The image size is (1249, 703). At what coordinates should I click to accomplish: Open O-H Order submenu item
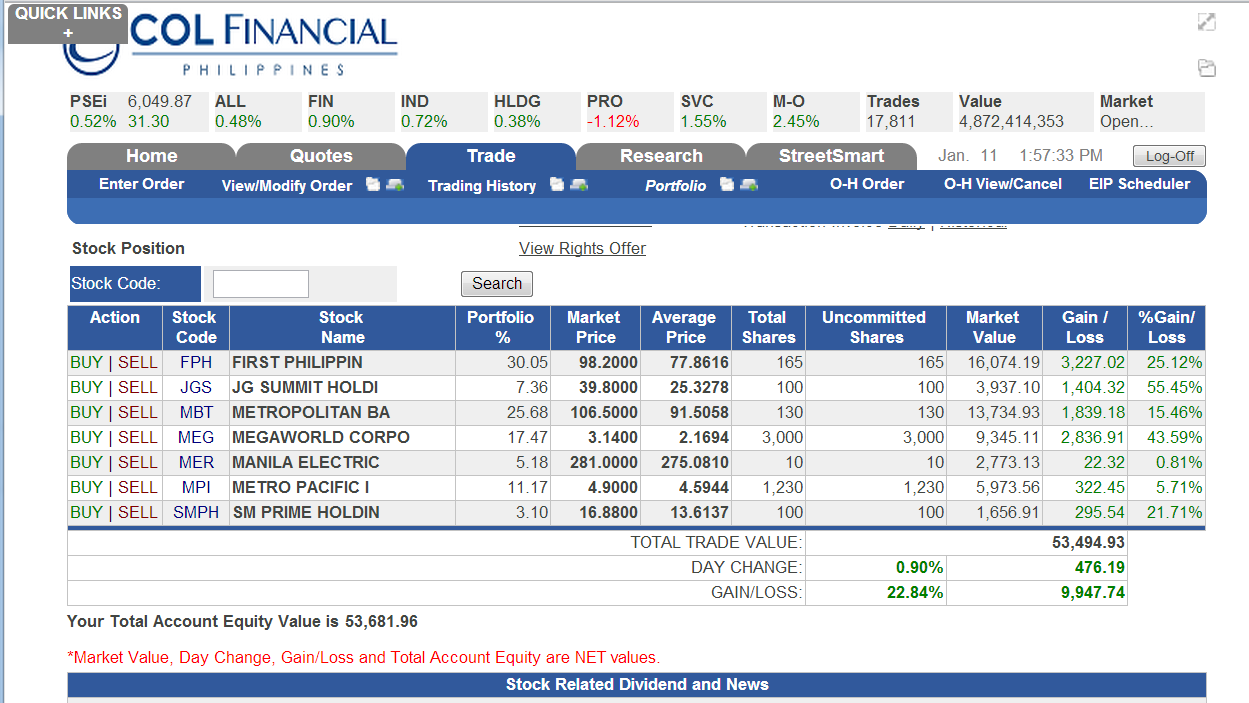pyautogui.click(x=867, y=184)
